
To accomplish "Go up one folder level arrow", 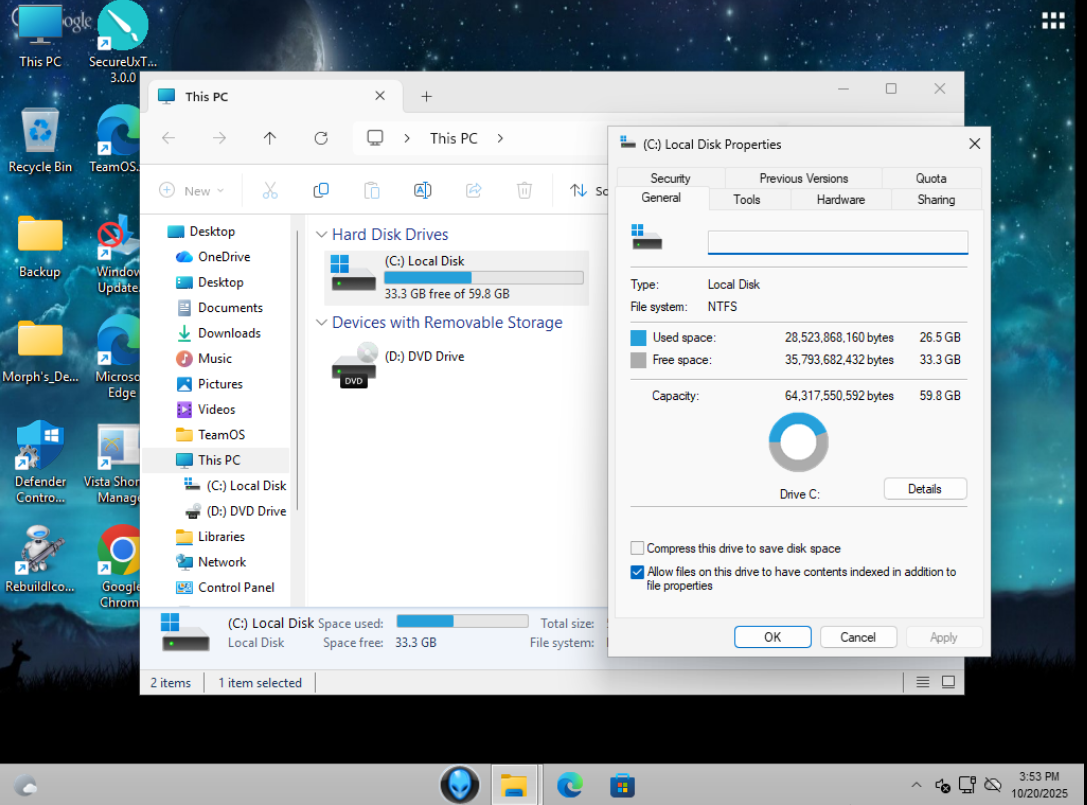I will 270,138.
